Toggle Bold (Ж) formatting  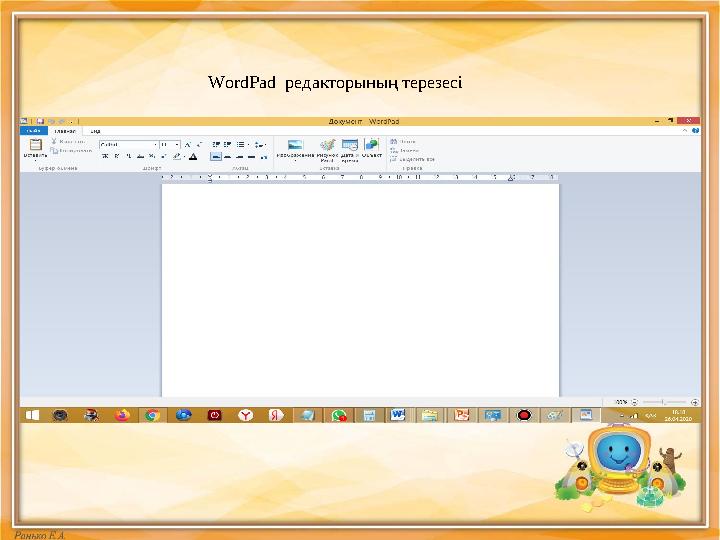click(x=105, y=157)
